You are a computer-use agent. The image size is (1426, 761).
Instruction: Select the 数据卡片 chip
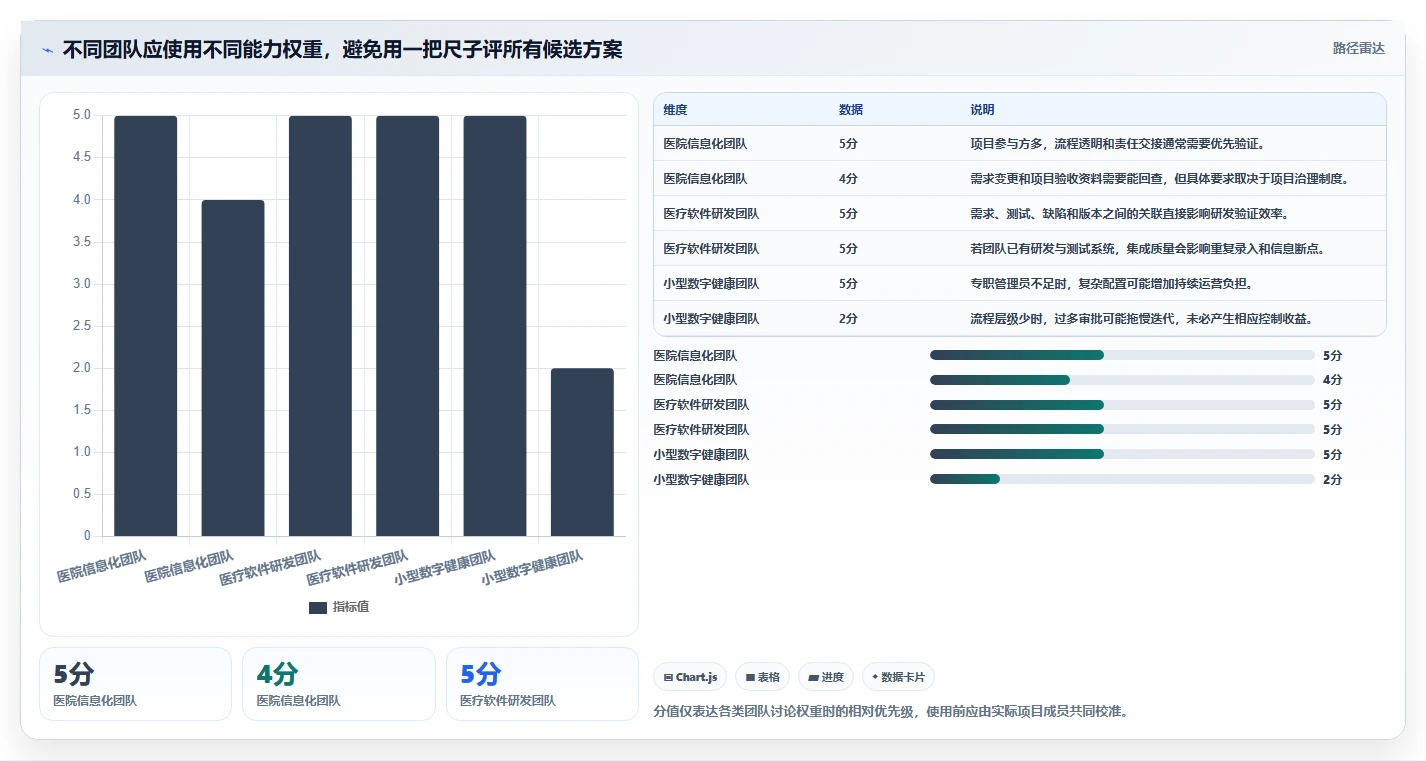[898, 677]
